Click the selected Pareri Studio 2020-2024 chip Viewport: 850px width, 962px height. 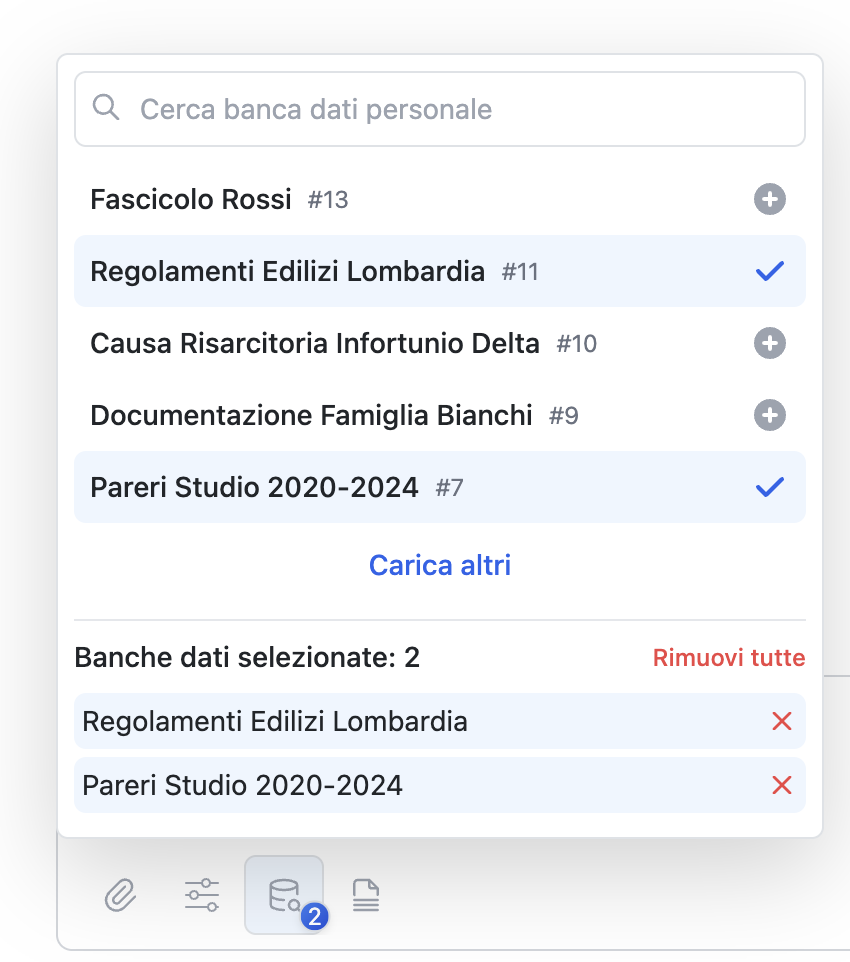[243, 785]
